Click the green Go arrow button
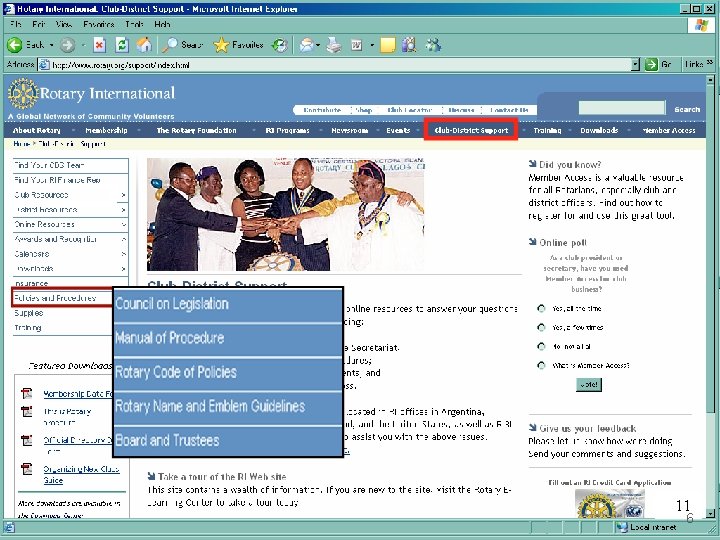The image size is (720, 540). tap(651, 65)
